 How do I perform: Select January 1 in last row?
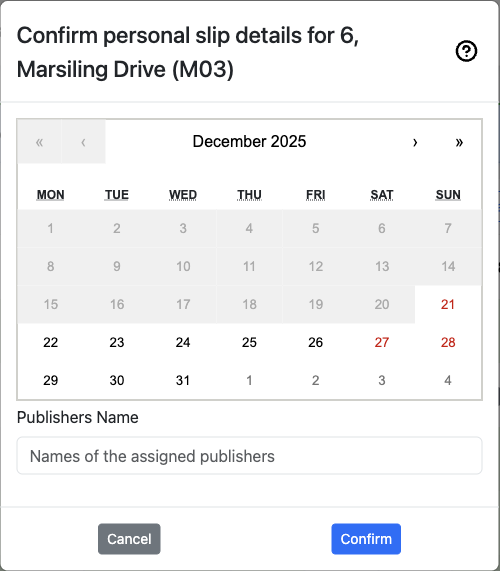pos(249,380)
